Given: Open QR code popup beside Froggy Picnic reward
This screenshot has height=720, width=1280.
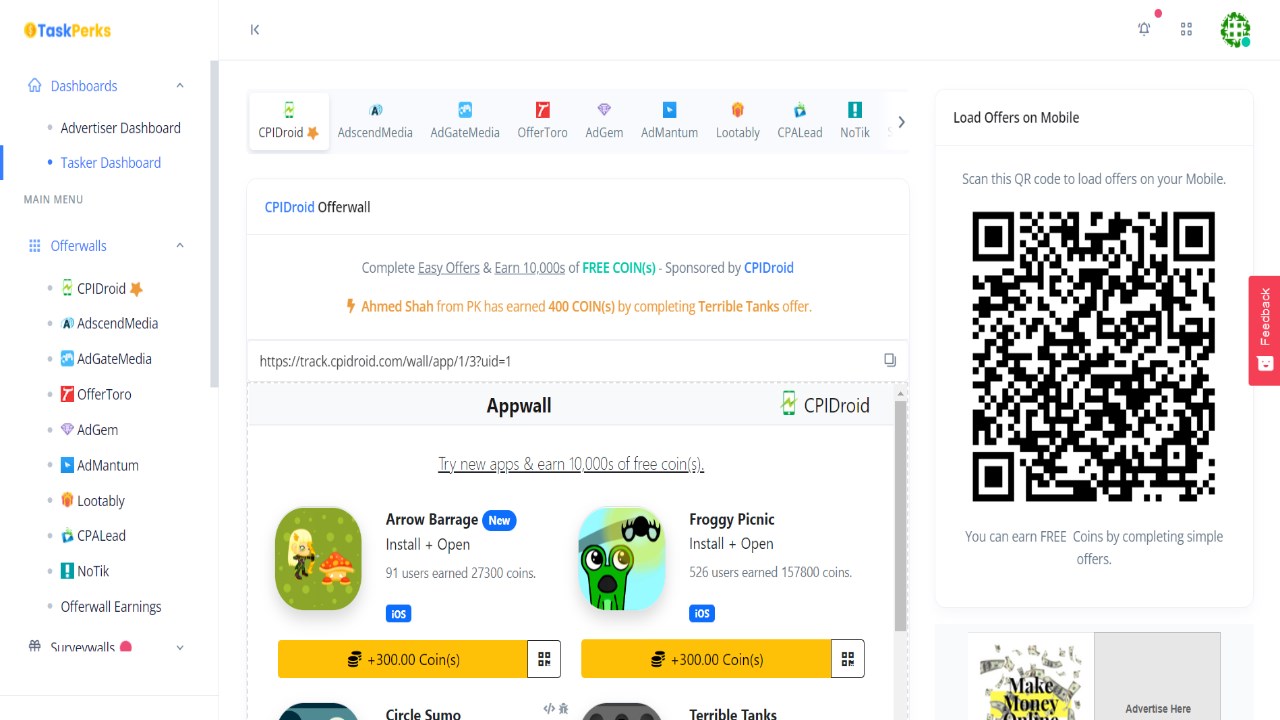Looking at the screenshot, I should click(847, 658).
